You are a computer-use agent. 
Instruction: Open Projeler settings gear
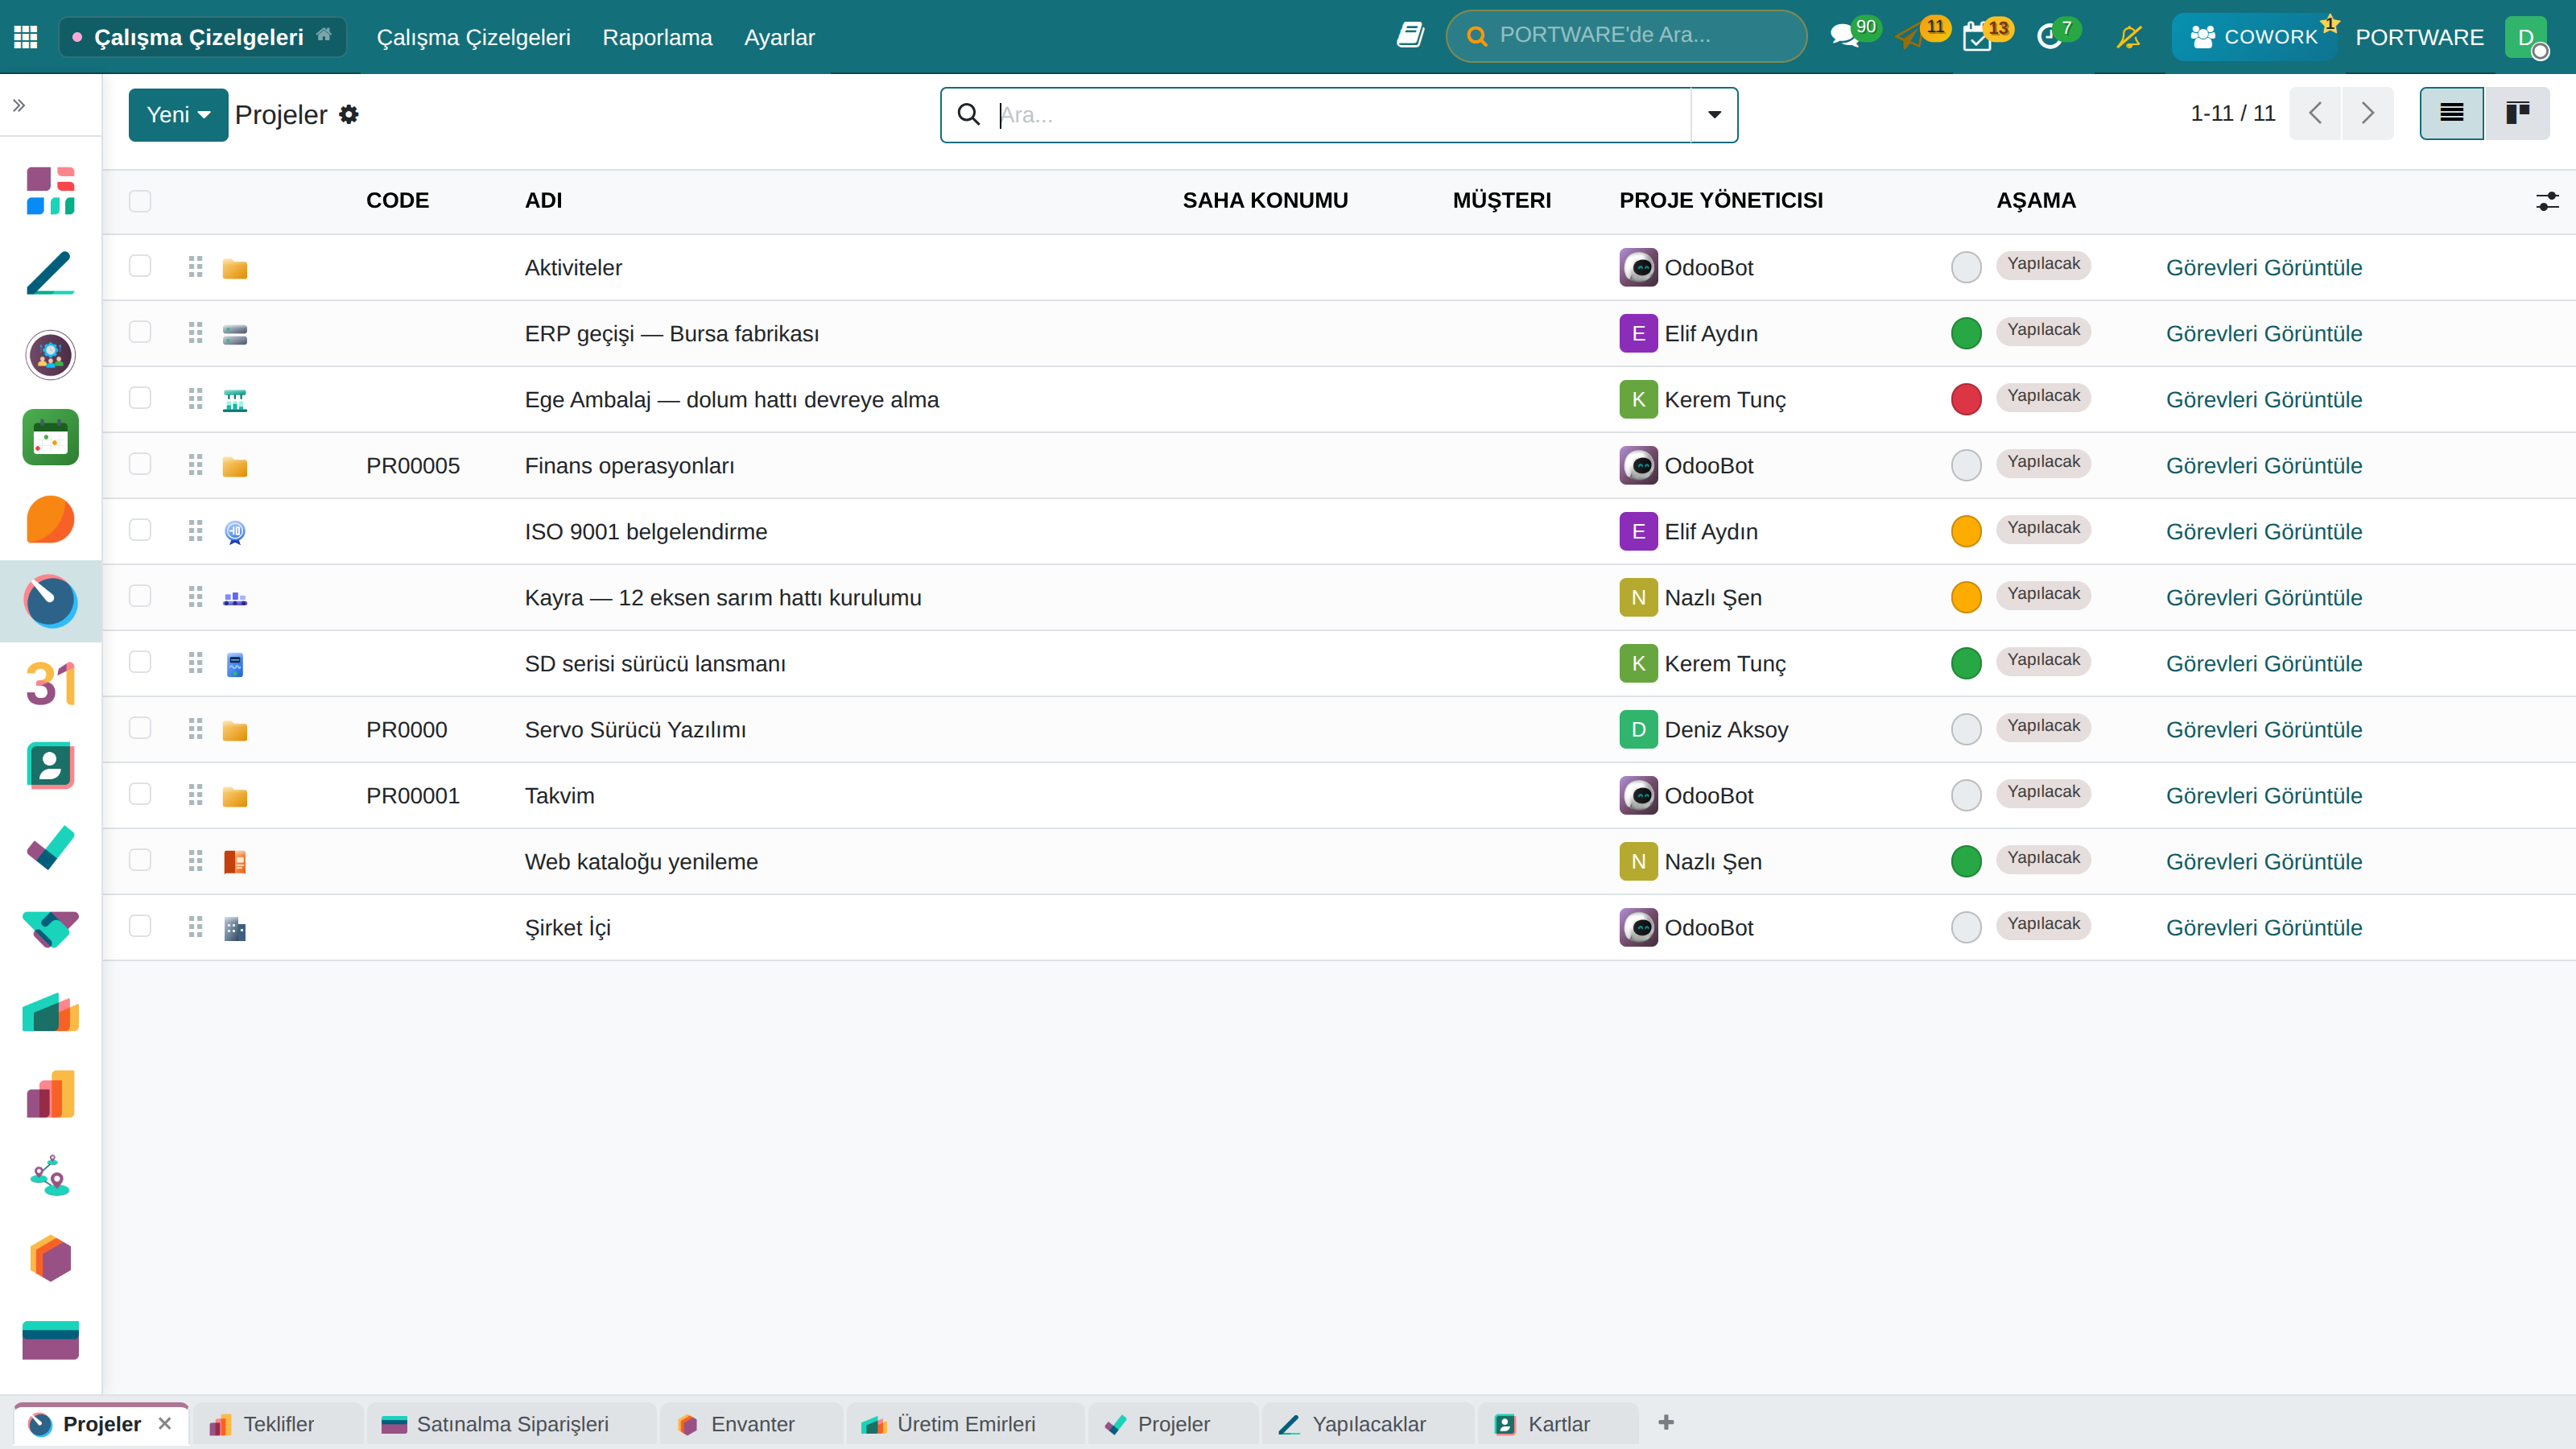pos(349,115)
